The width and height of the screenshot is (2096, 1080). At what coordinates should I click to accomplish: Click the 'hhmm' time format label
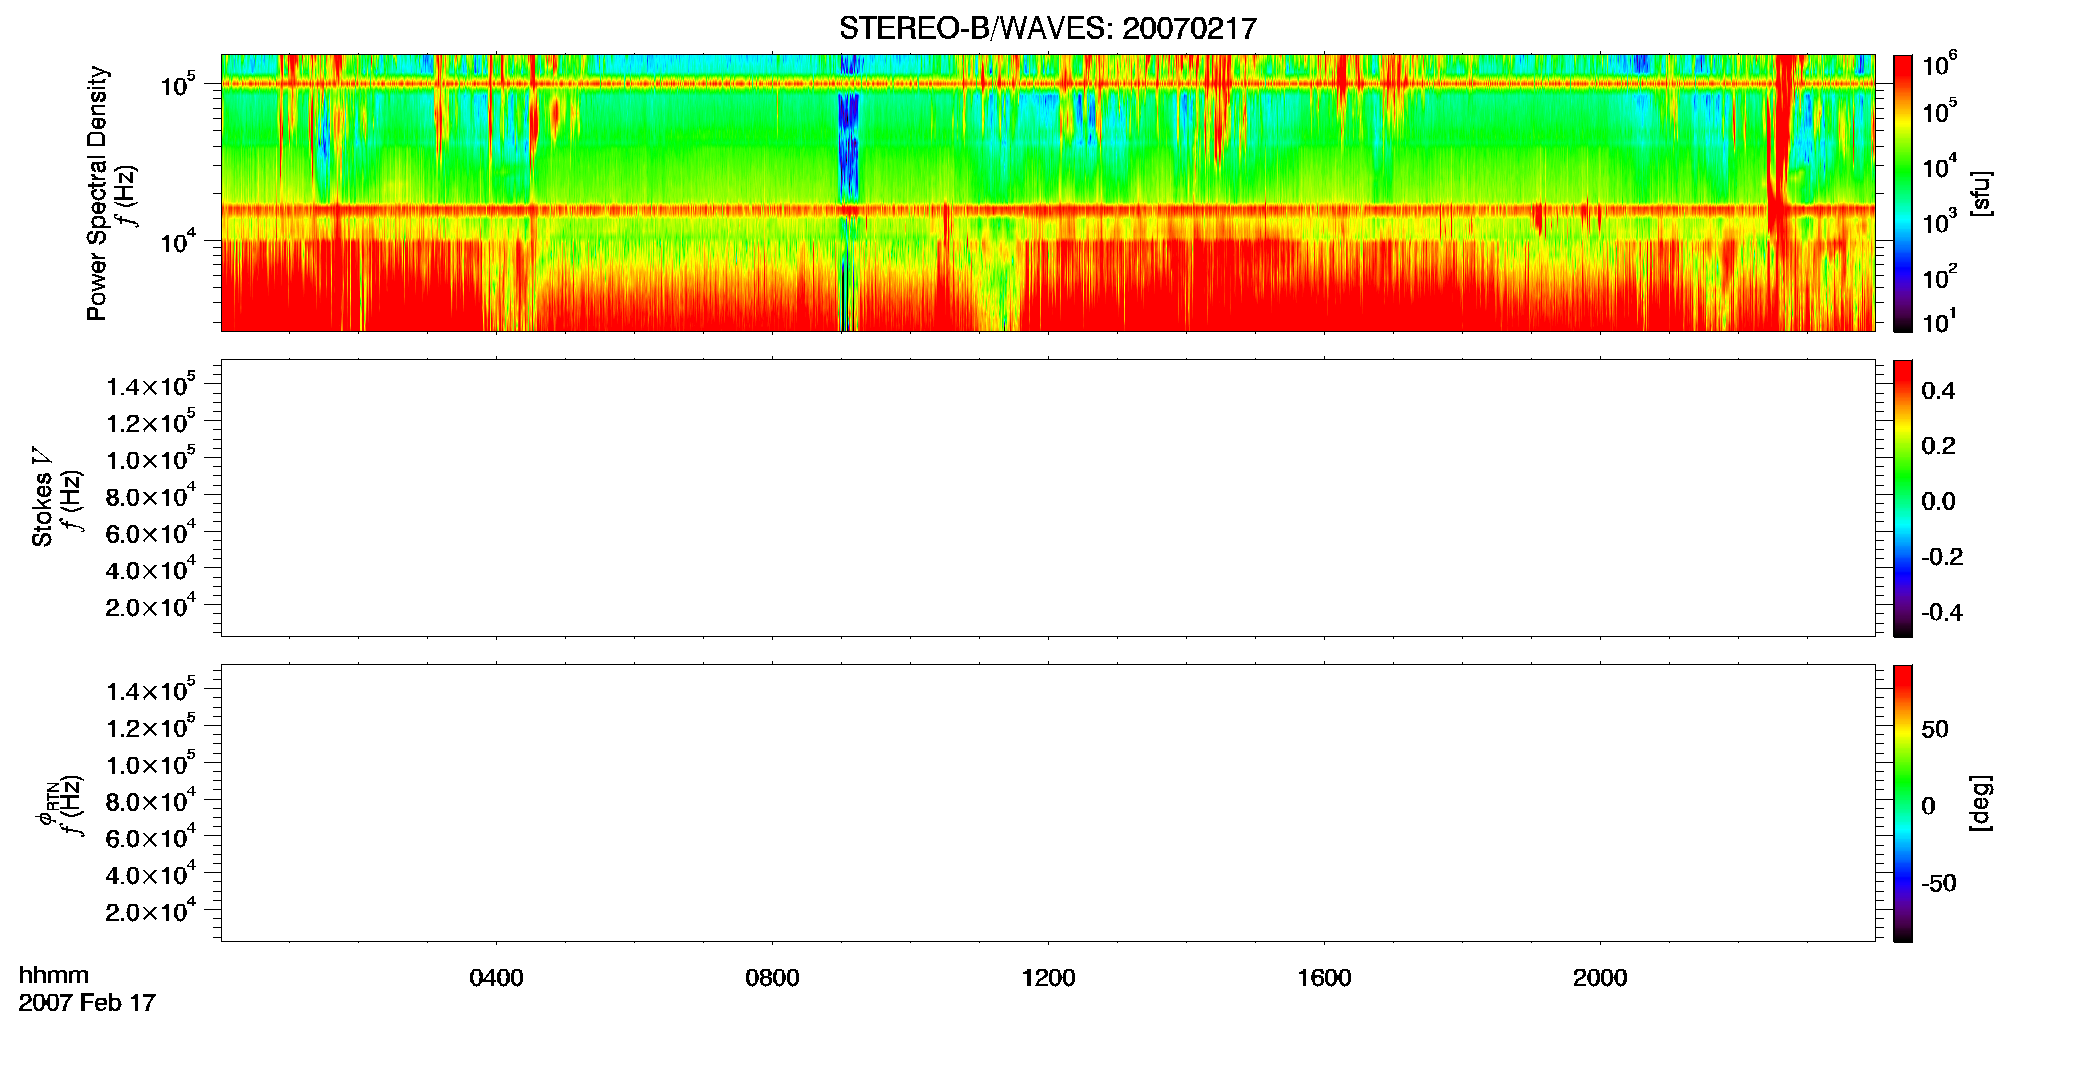tap(54, 975)
